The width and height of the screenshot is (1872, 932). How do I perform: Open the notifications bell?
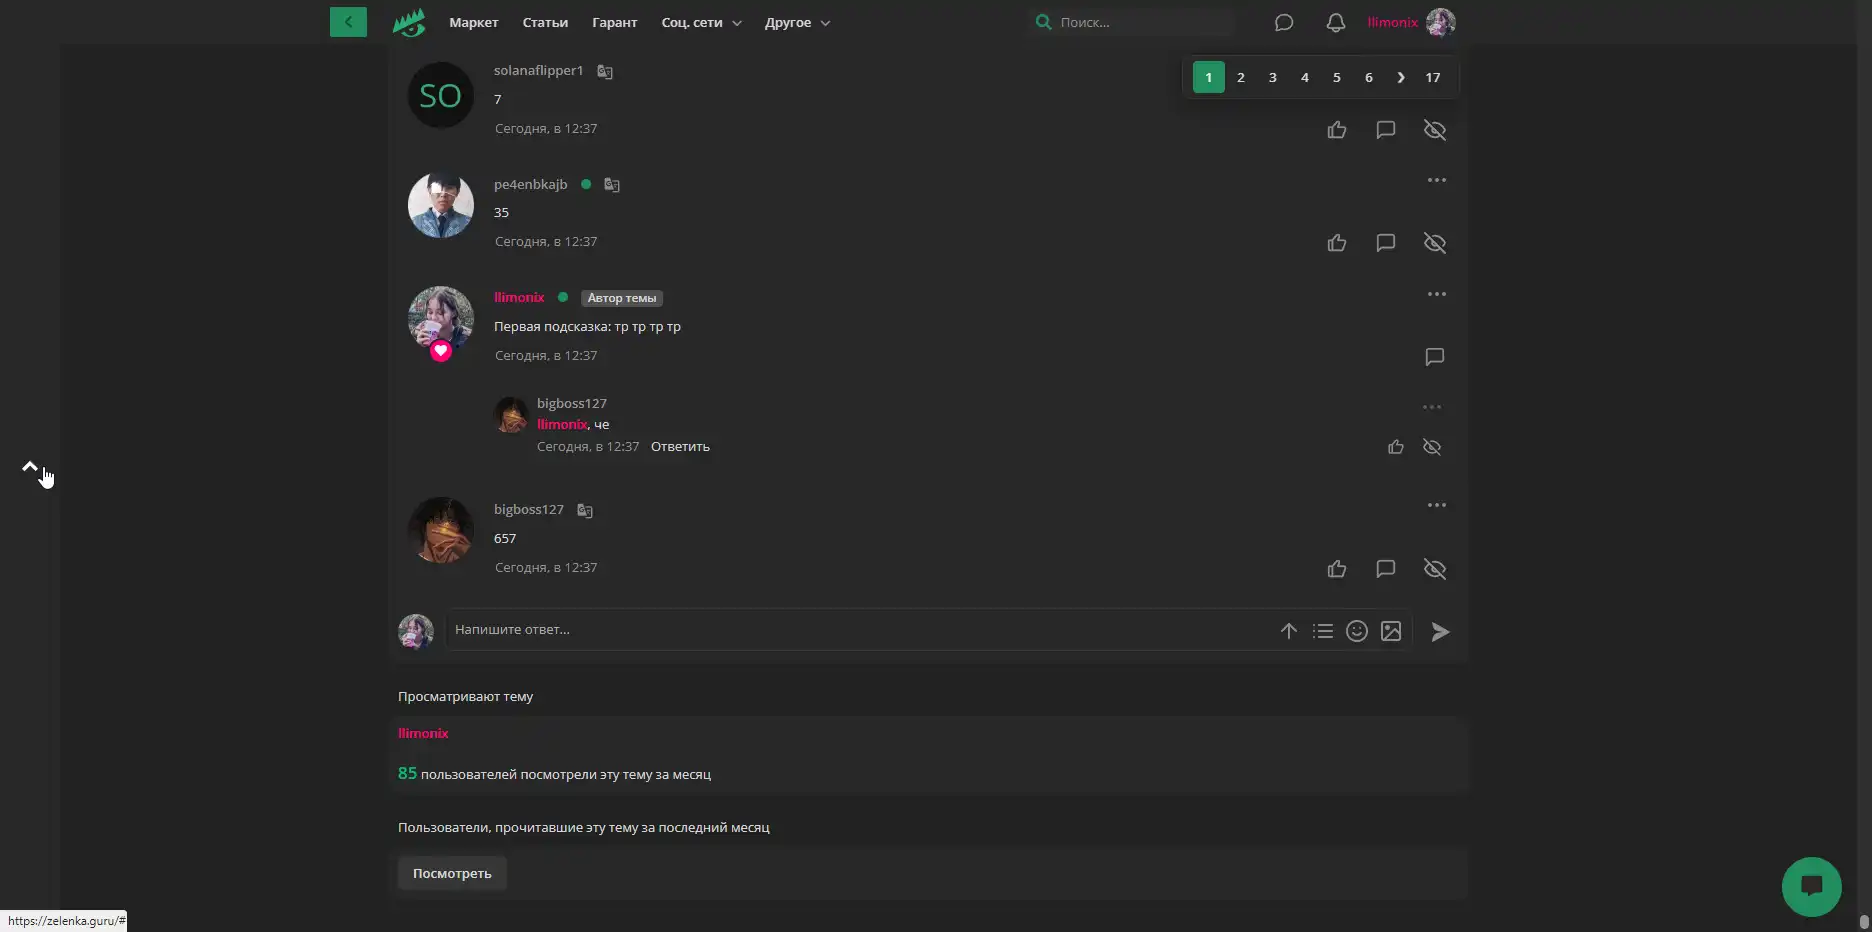1335,22
